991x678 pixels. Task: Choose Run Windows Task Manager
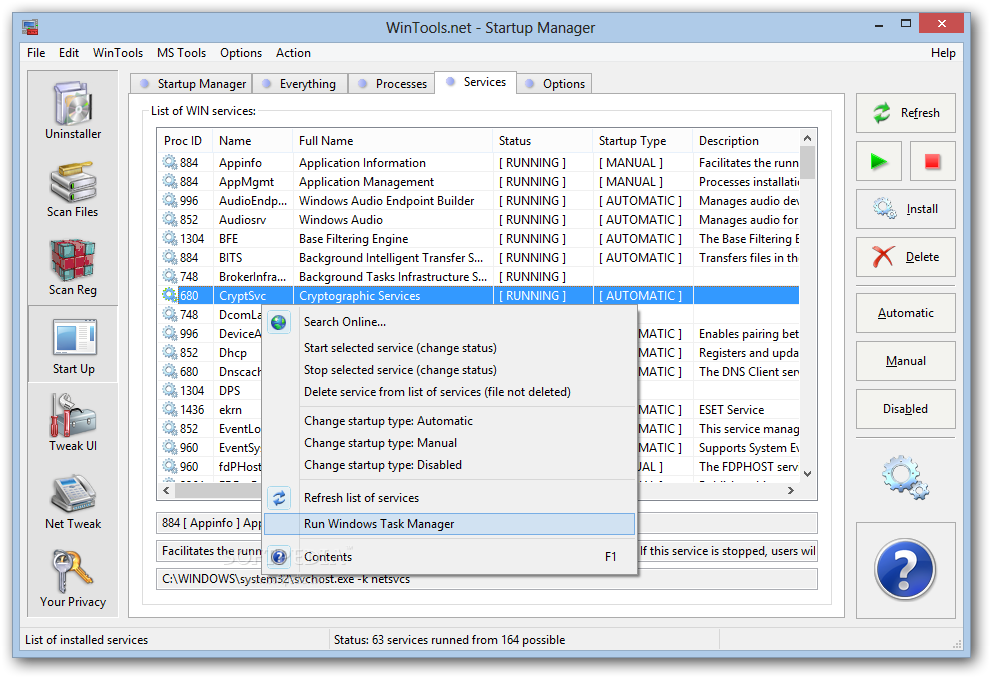pyautogui.click(x=449, y=524)
